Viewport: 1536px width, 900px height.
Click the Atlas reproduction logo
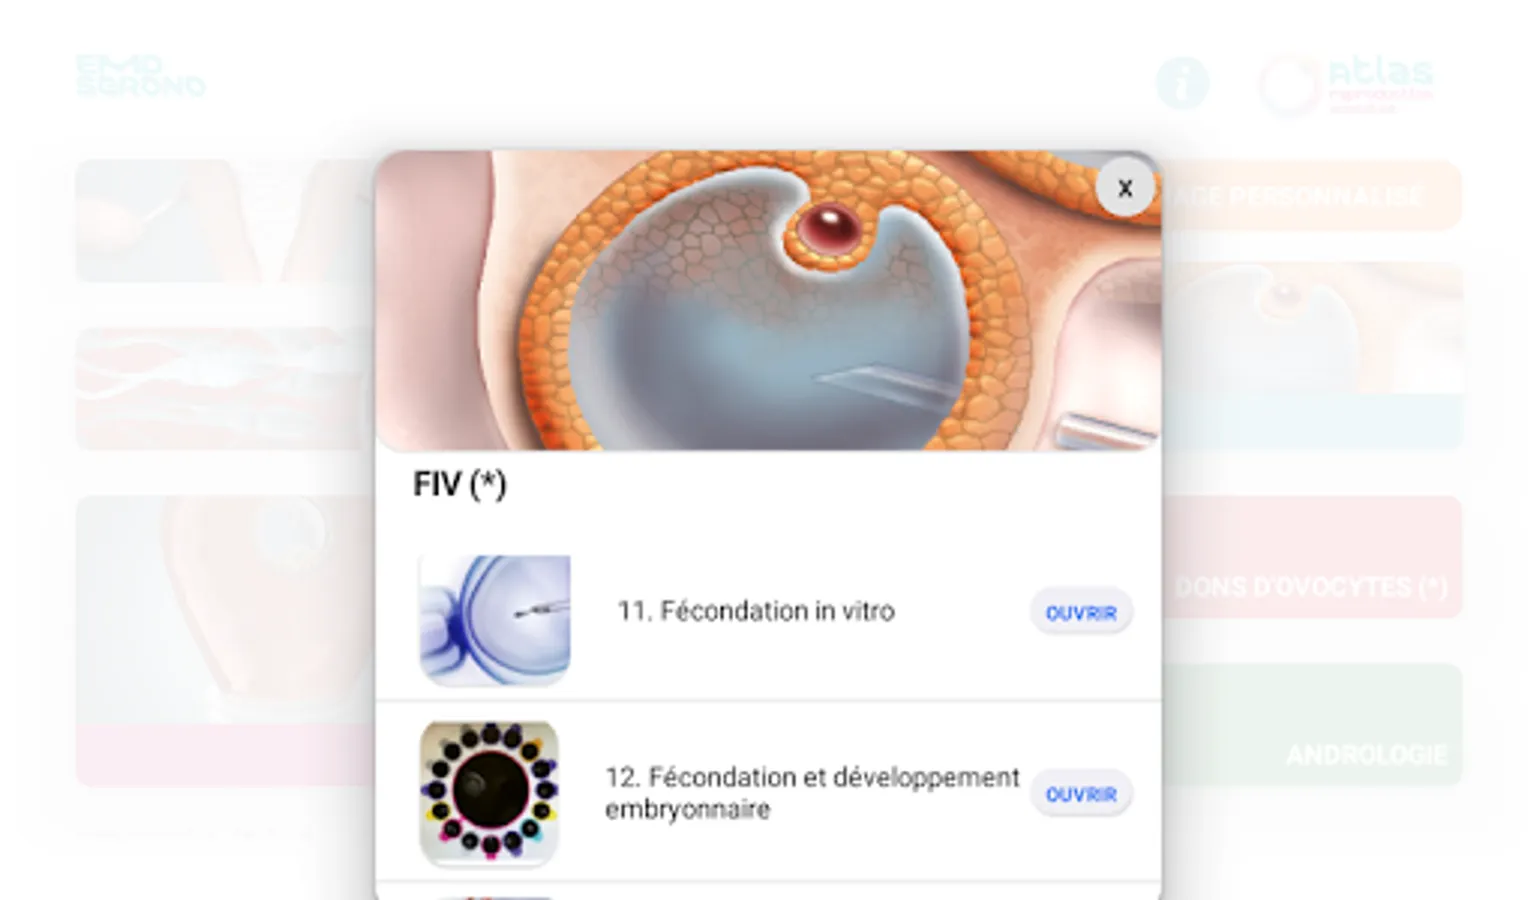pos(1346,85)
